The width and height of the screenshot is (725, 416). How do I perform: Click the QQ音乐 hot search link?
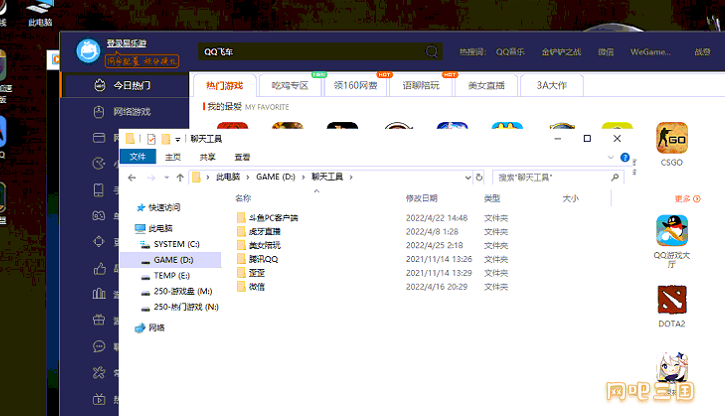pyautogui.click(x=510, y=52)
